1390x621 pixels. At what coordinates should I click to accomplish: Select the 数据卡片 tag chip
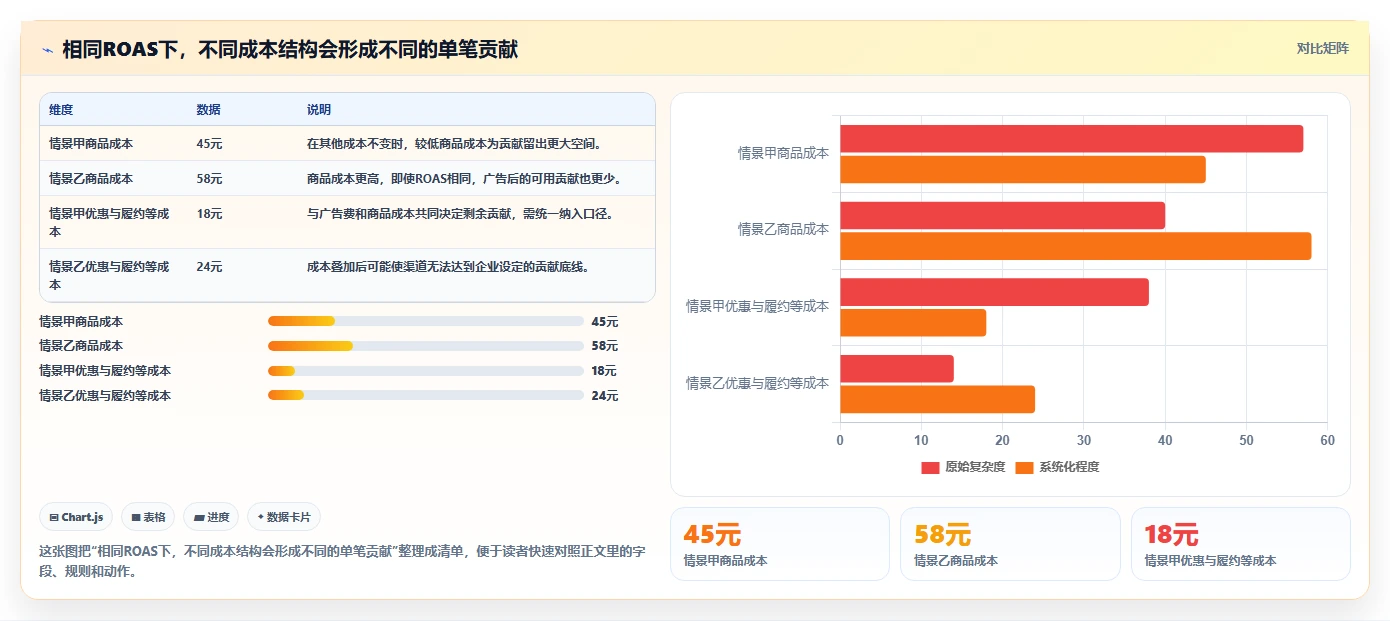coord(284,517)
